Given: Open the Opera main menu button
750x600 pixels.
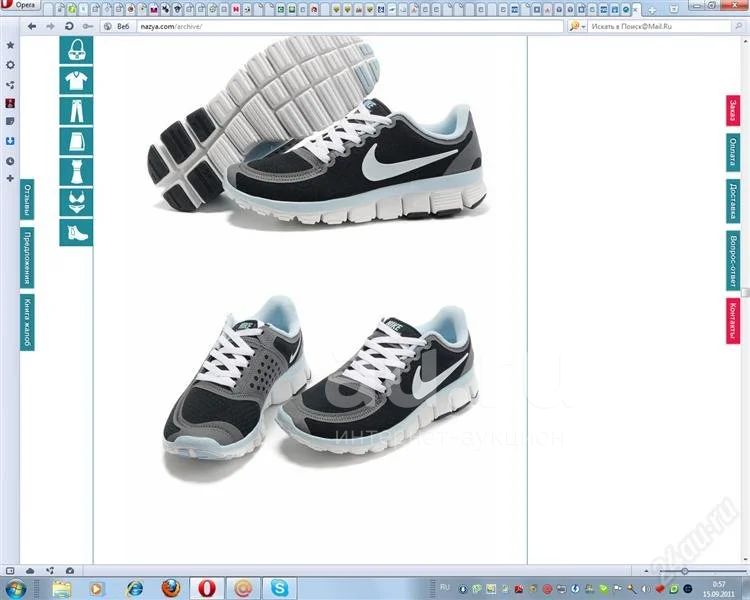Looking at the screenshot, I should click(20, 5).
